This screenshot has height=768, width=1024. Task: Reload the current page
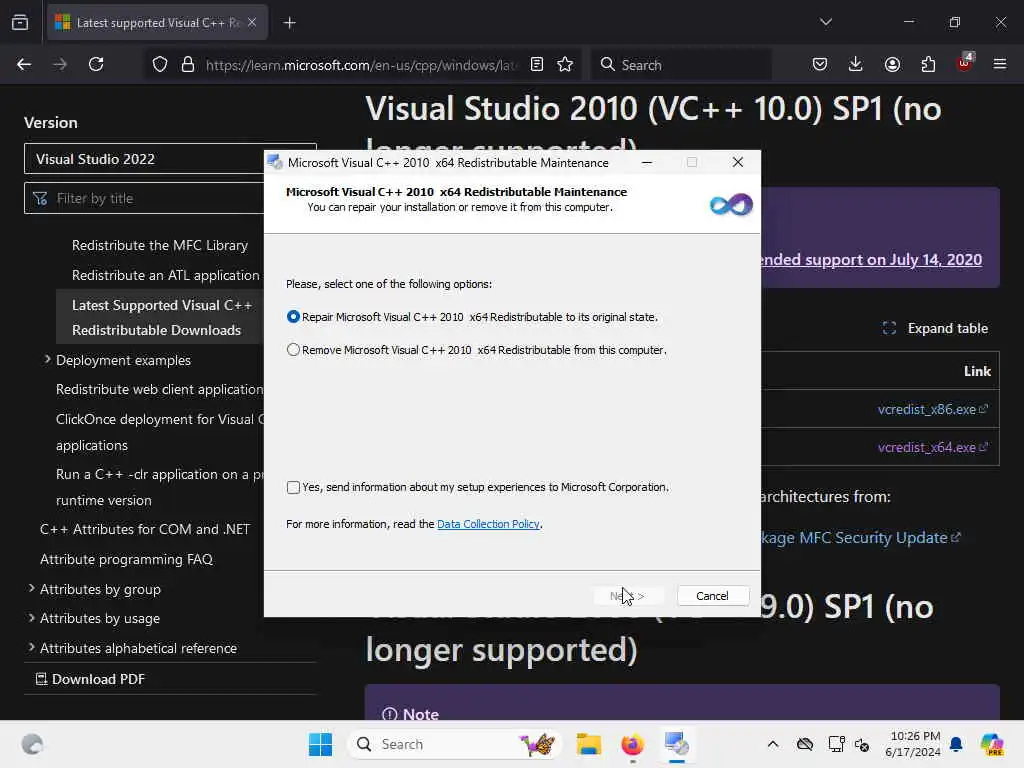96,64
